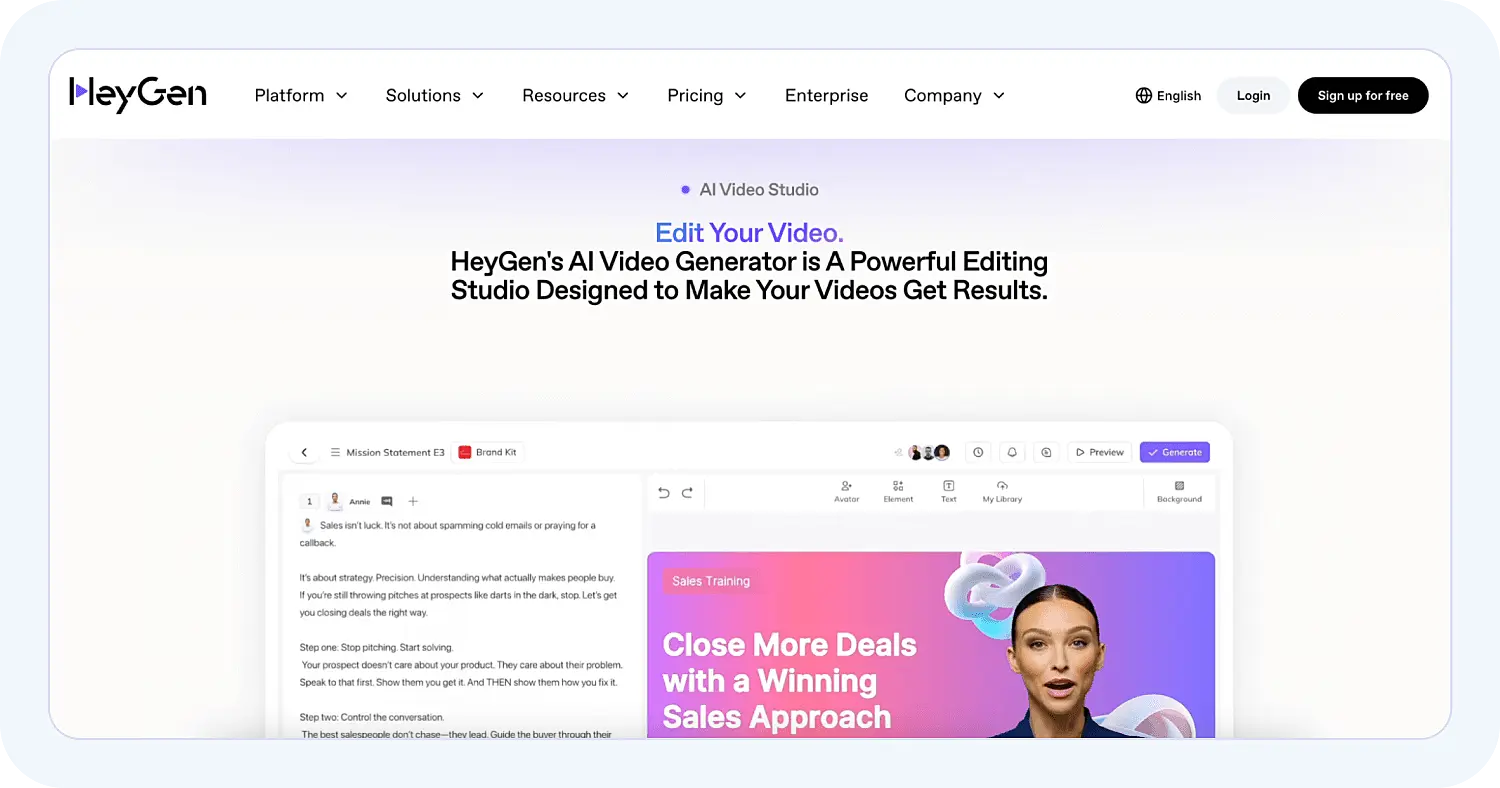Click the Generate button
The image size is (1500, 788).
click(1174, 452)
